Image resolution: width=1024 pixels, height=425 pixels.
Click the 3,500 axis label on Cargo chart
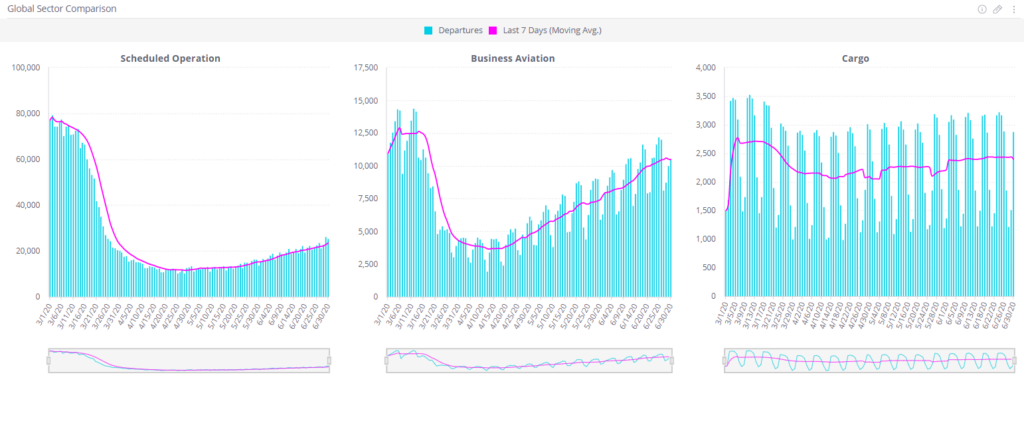coord(706,96)
